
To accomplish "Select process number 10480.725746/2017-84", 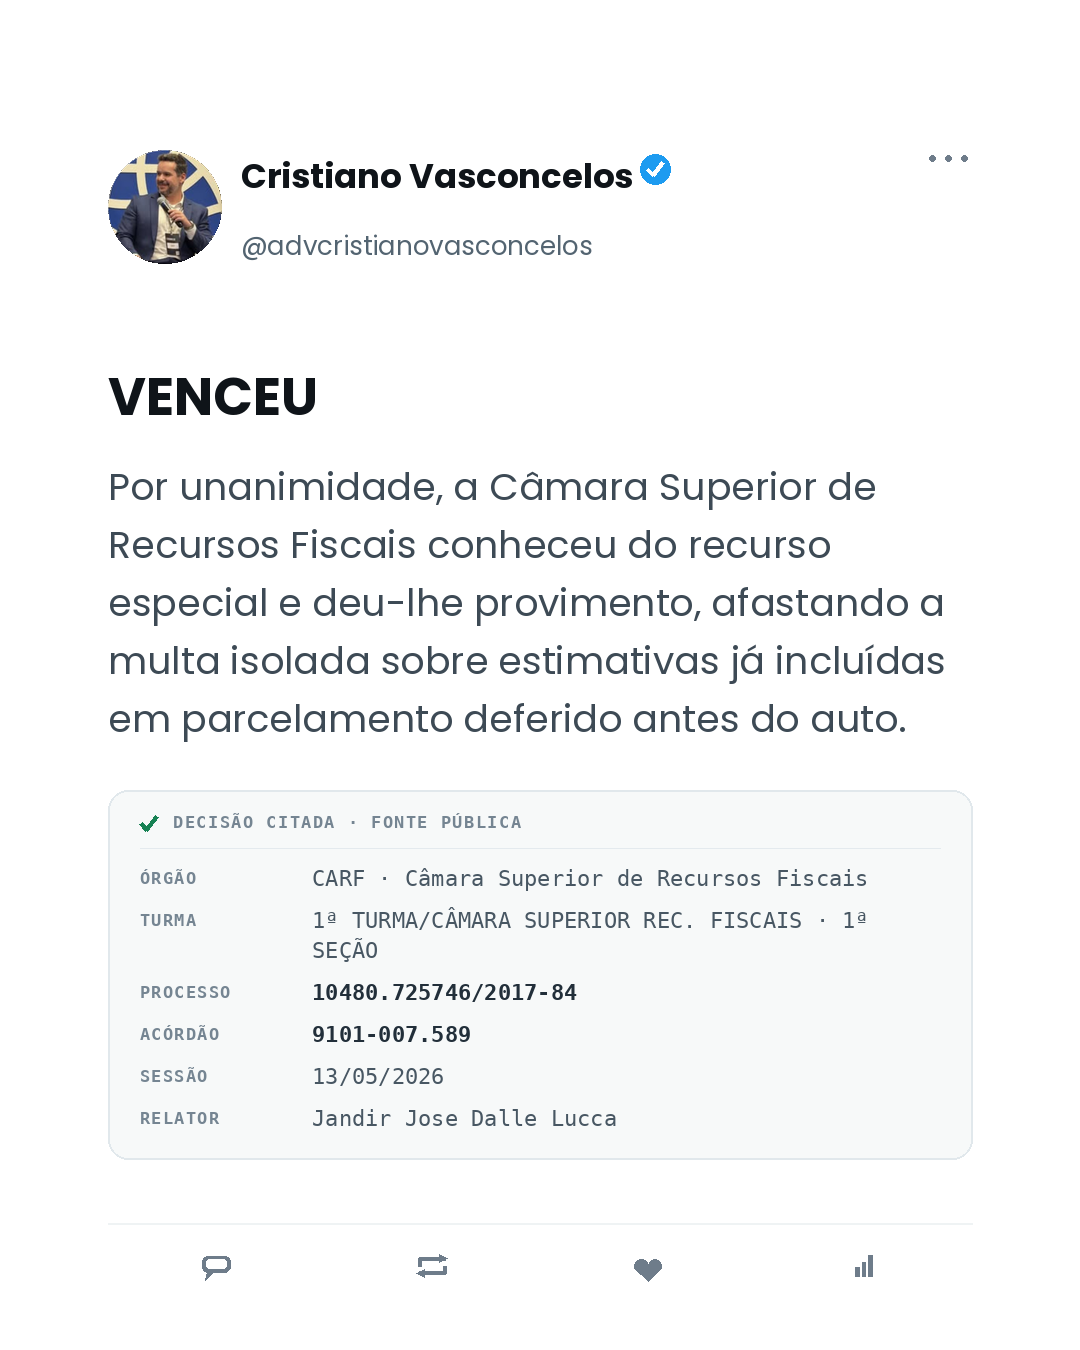I will (444, 992).
